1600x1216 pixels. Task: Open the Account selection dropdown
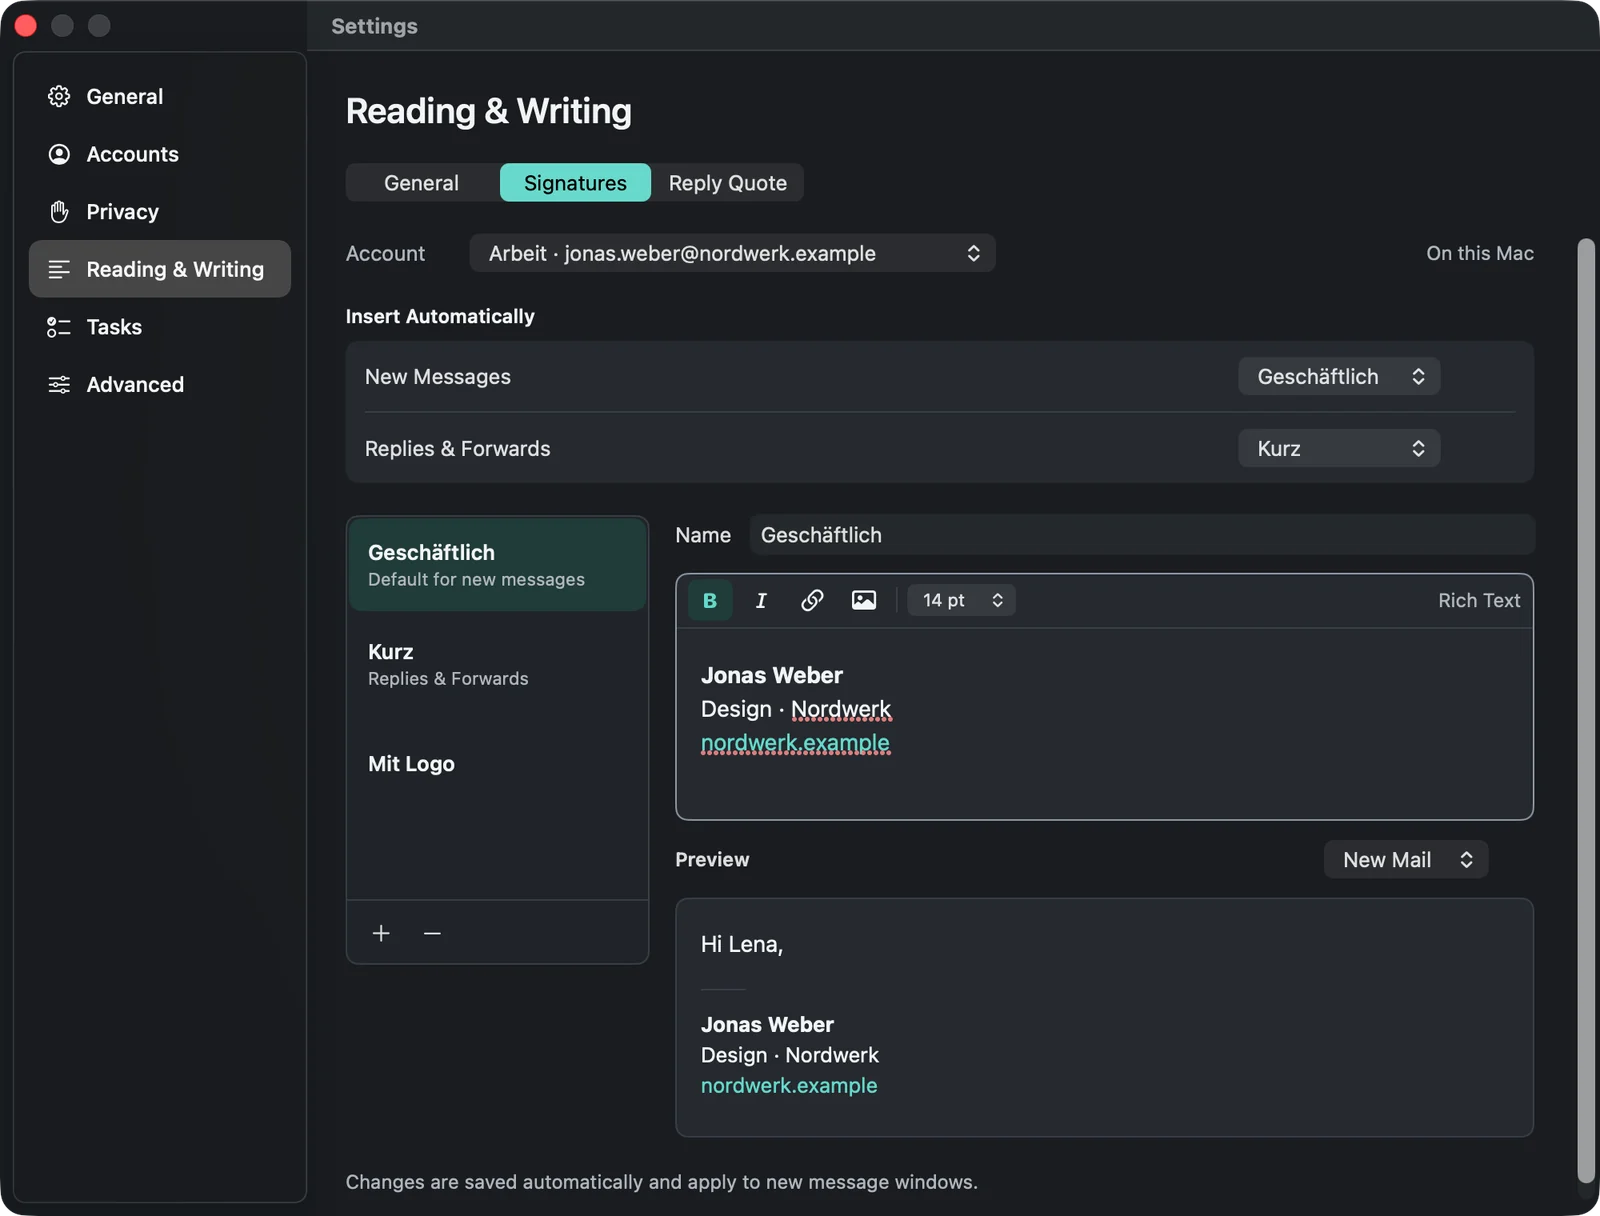[733, 253]
